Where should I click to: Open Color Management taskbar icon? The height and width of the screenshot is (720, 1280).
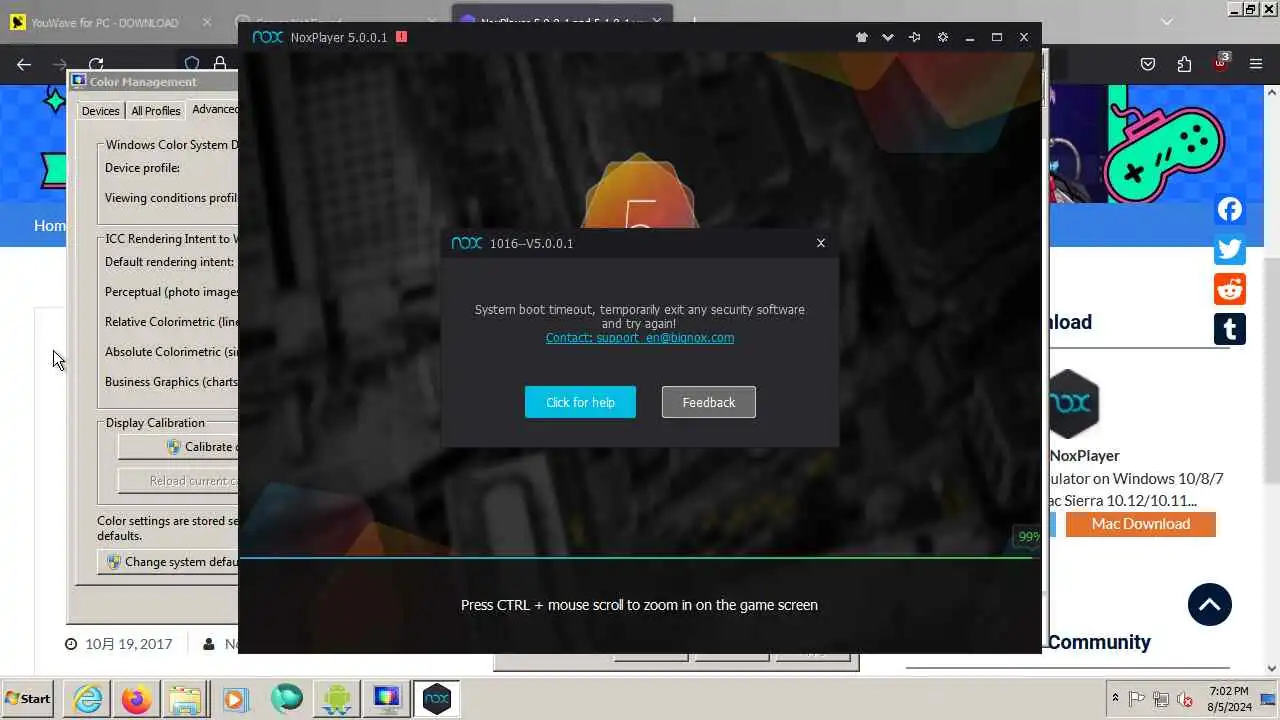(387, 699)
